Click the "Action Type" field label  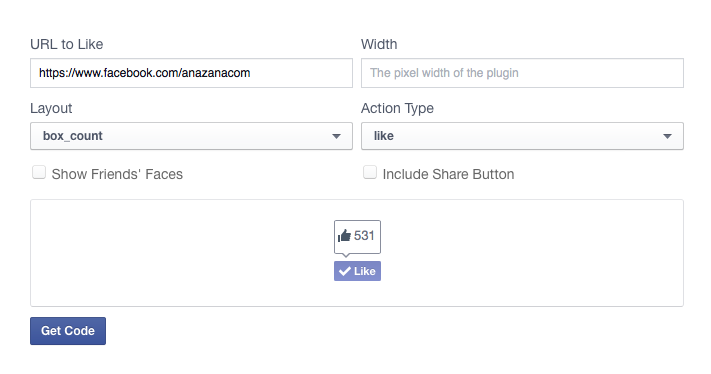(397, 108)
